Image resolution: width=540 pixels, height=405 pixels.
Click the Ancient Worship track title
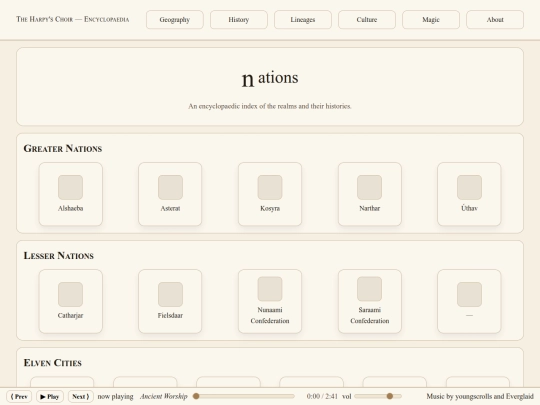click(x=164, y=396)
